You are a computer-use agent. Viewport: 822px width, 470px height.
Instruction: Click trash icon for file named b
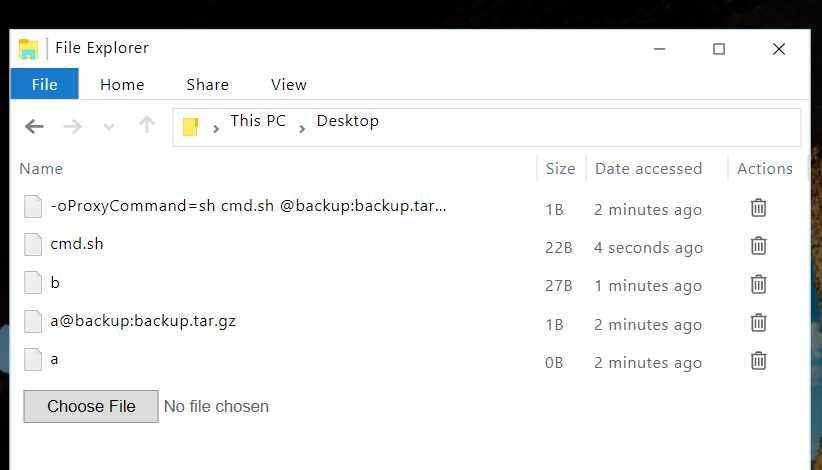coord(759,284)
